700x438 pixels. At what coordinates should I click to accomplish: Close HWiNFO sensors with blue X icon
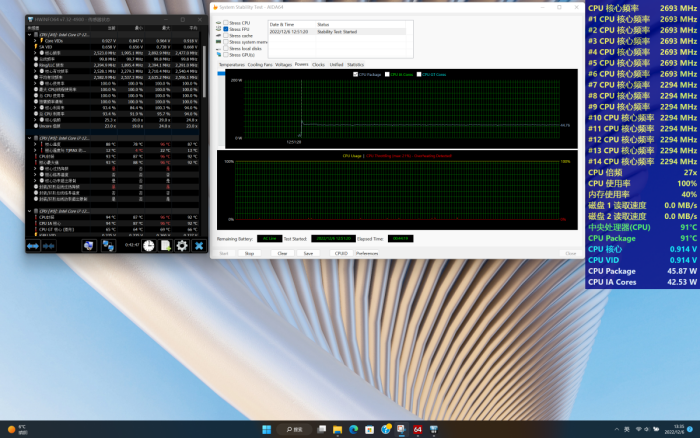point(199,245)
